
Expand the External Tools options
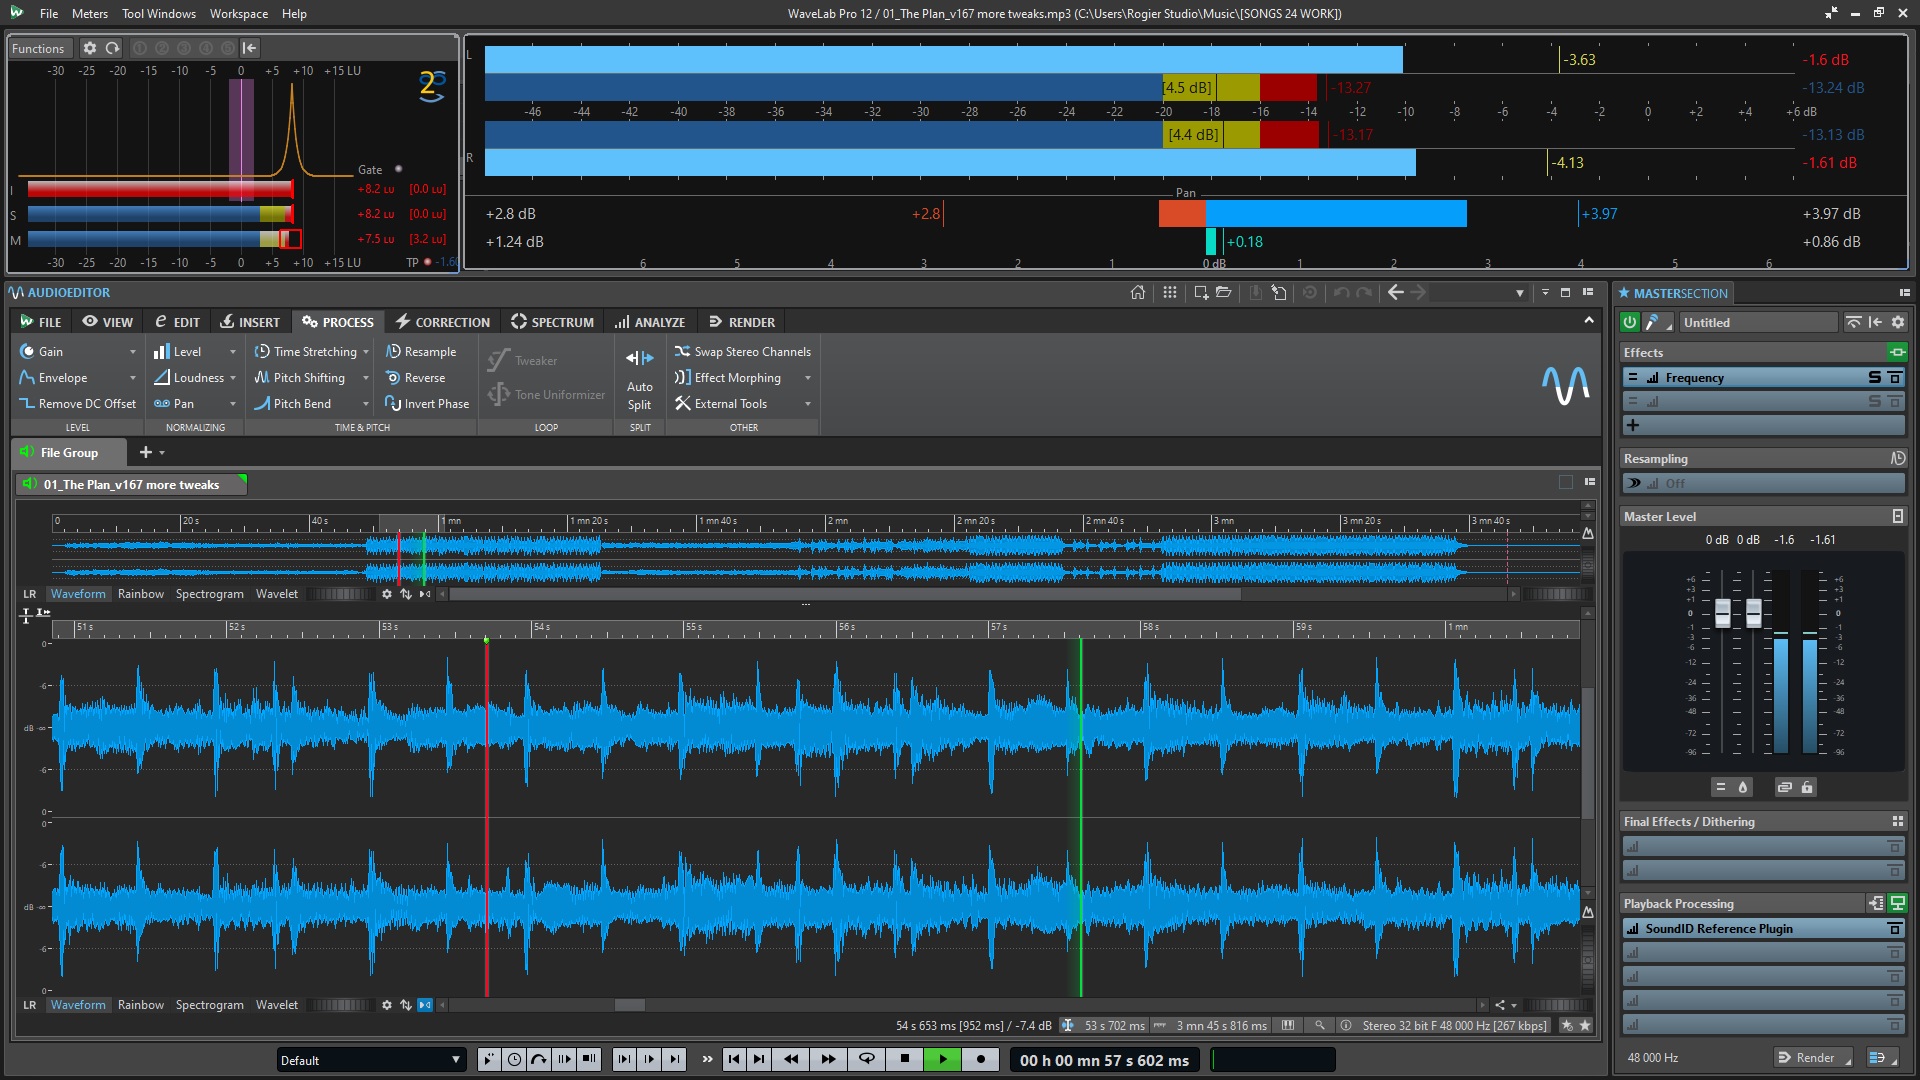coord(808,403)
